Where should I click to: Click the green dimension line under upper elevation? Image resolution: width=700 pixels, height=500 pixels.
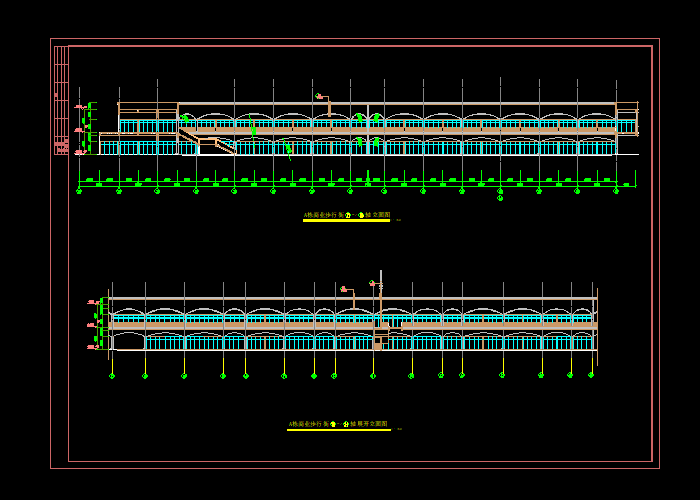tap(350, 185)
